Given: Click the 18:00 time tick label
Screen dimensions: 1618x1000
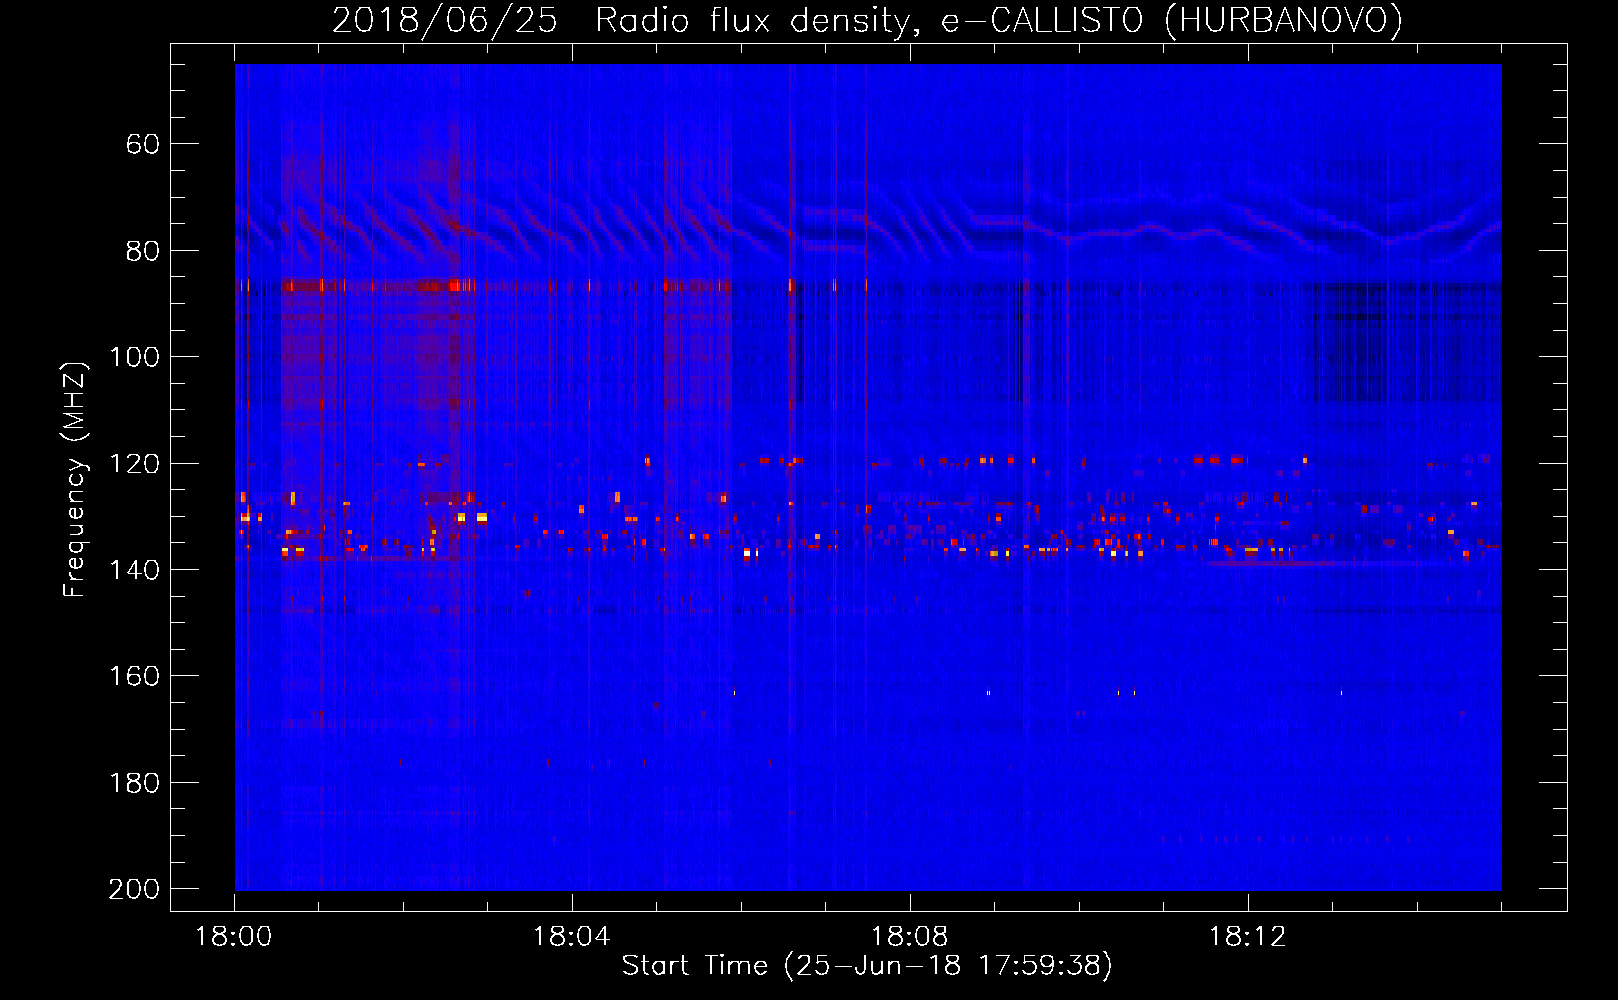Looking at the screenshot, I should point(233,937).
